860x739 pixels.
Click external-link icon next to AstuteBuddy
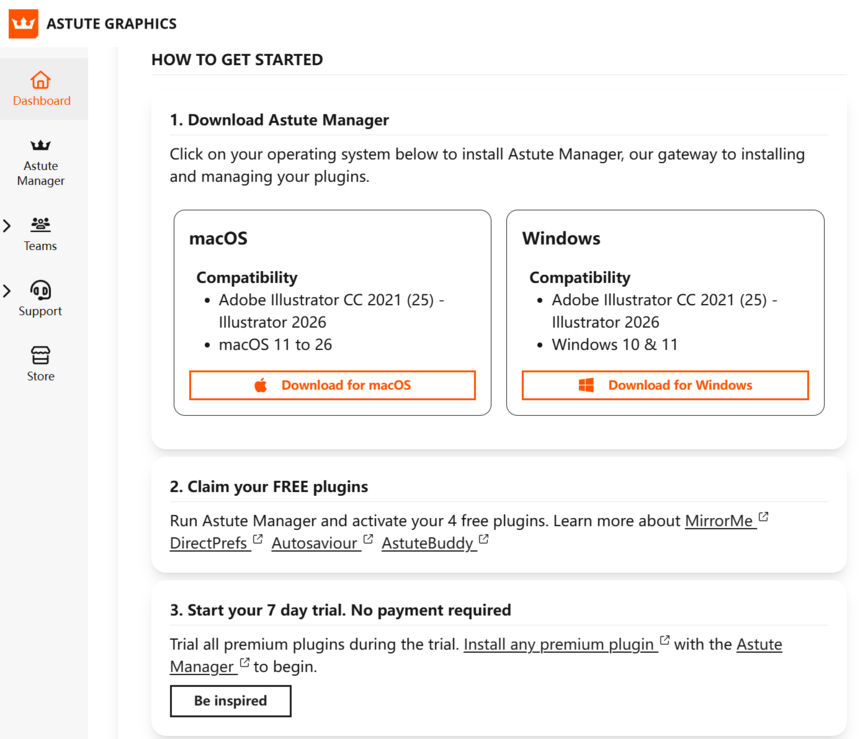[x=483, y=539]
